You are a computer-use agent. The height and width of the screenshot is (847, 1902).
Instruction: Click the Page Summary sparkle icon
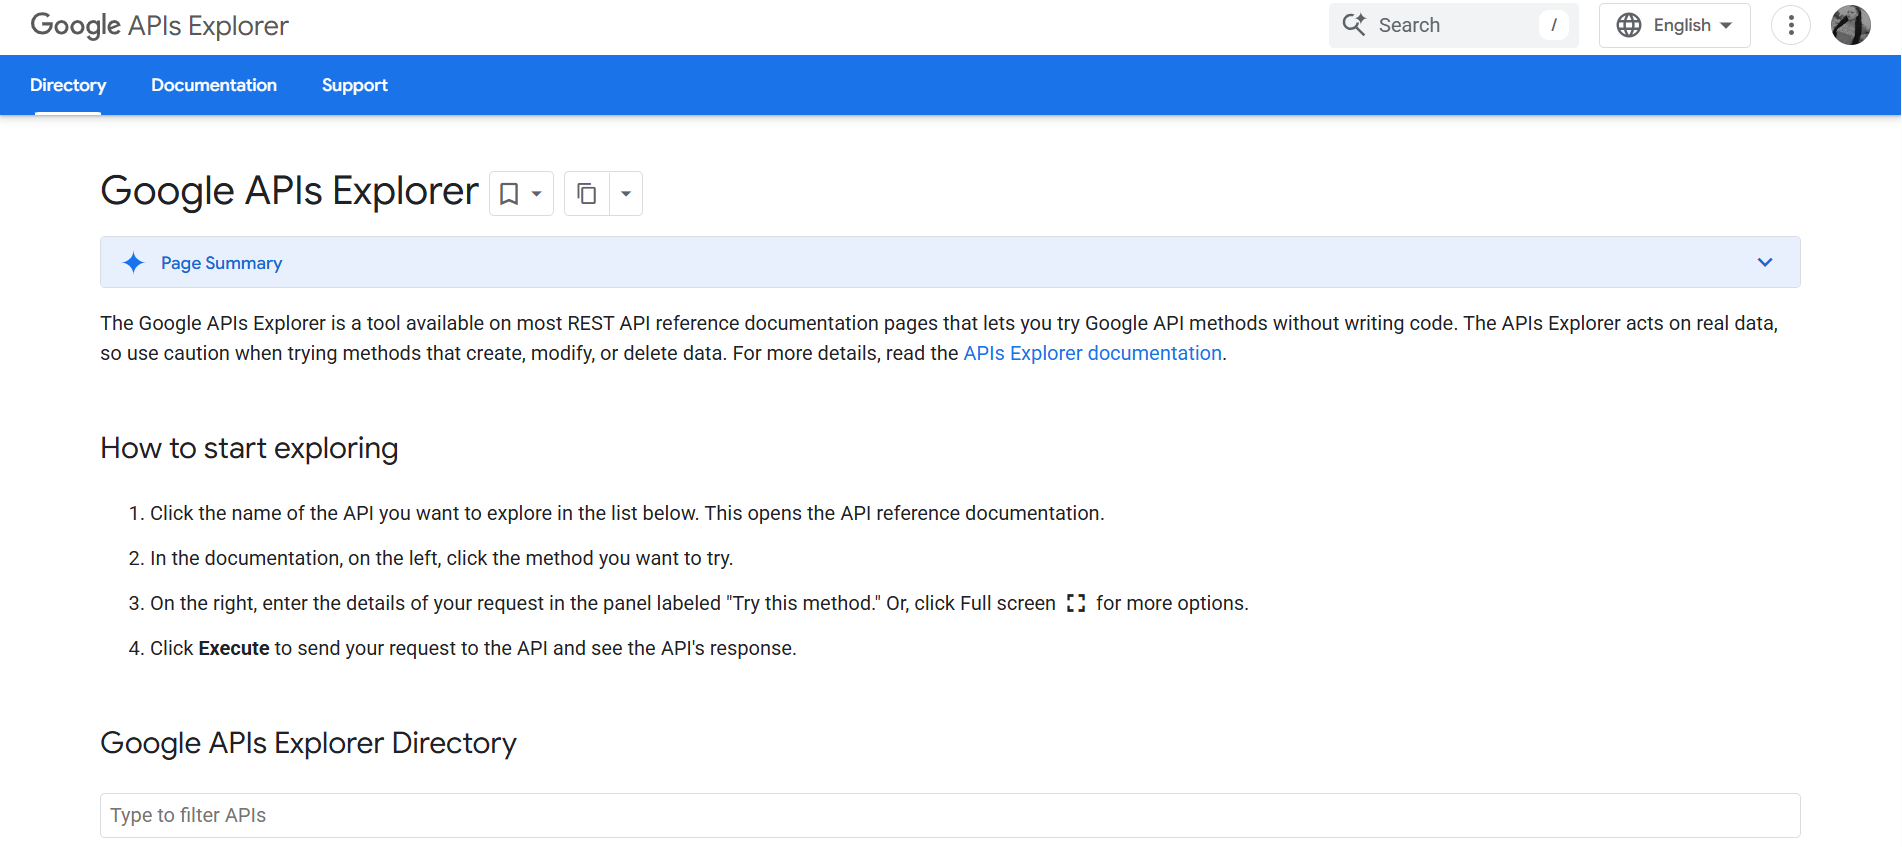point(133,263)
